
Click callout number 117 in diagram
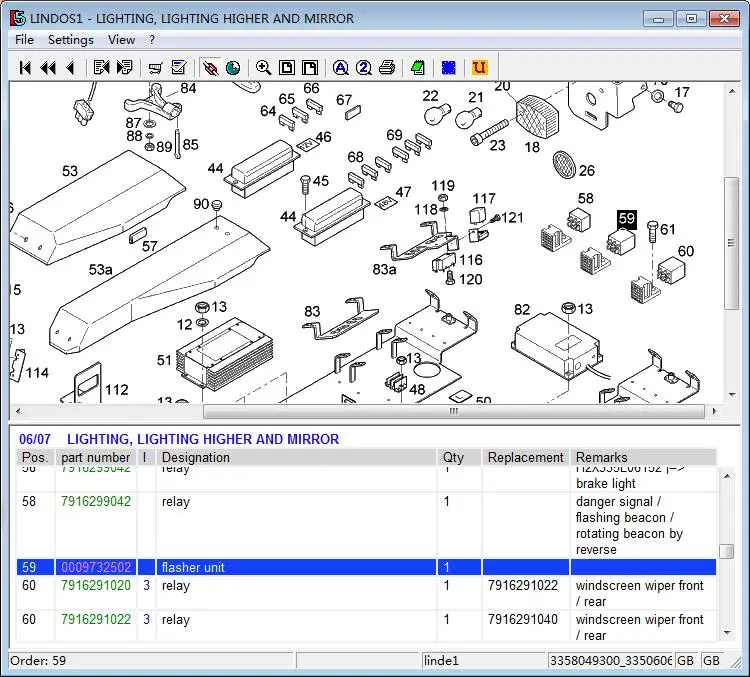click(484, 199)
